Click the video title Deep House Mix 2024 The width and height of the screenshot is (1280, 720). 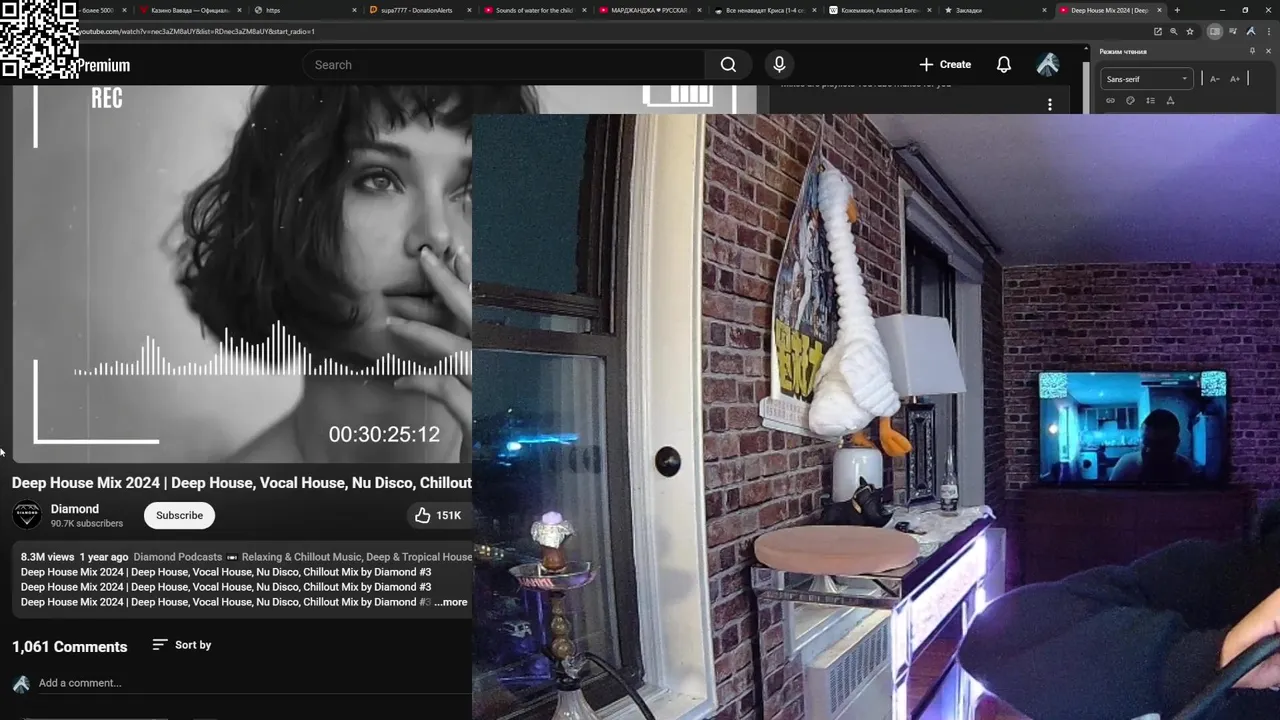pyautogui.click(x=242, y=483)
